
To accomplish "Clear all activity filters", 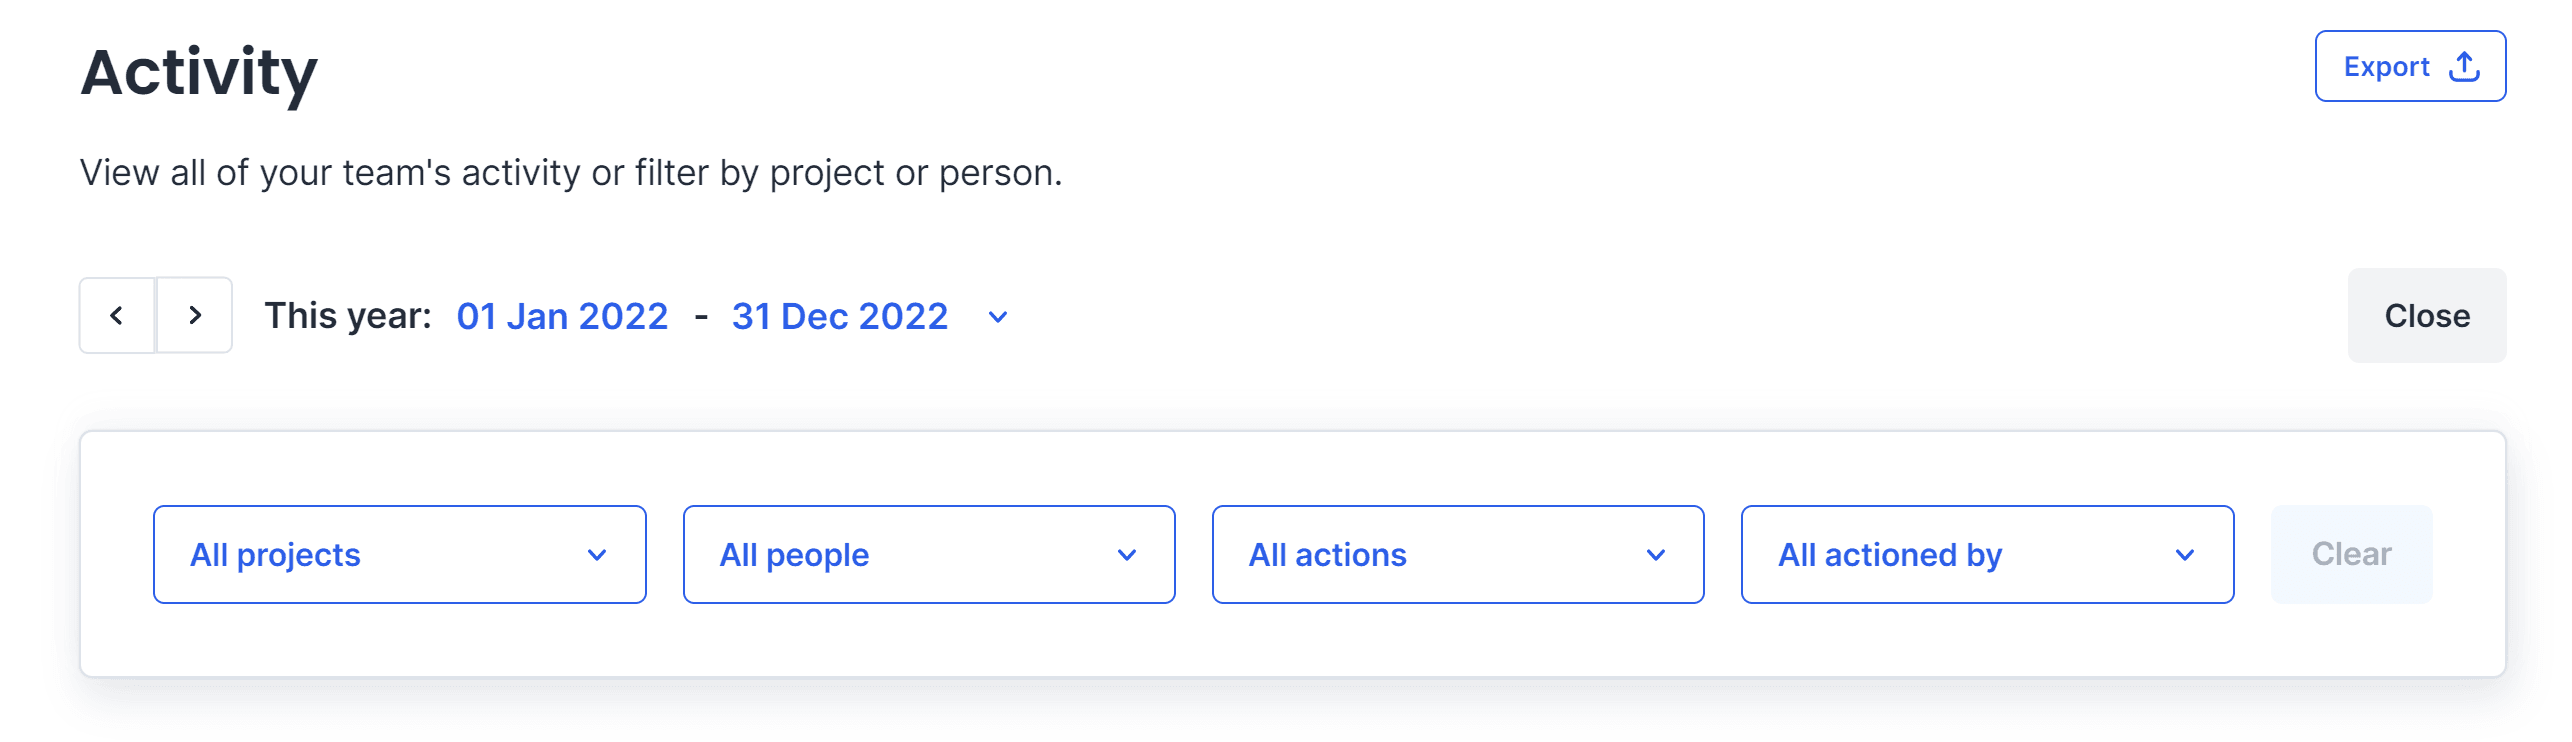I will [x=2351, y=555].
